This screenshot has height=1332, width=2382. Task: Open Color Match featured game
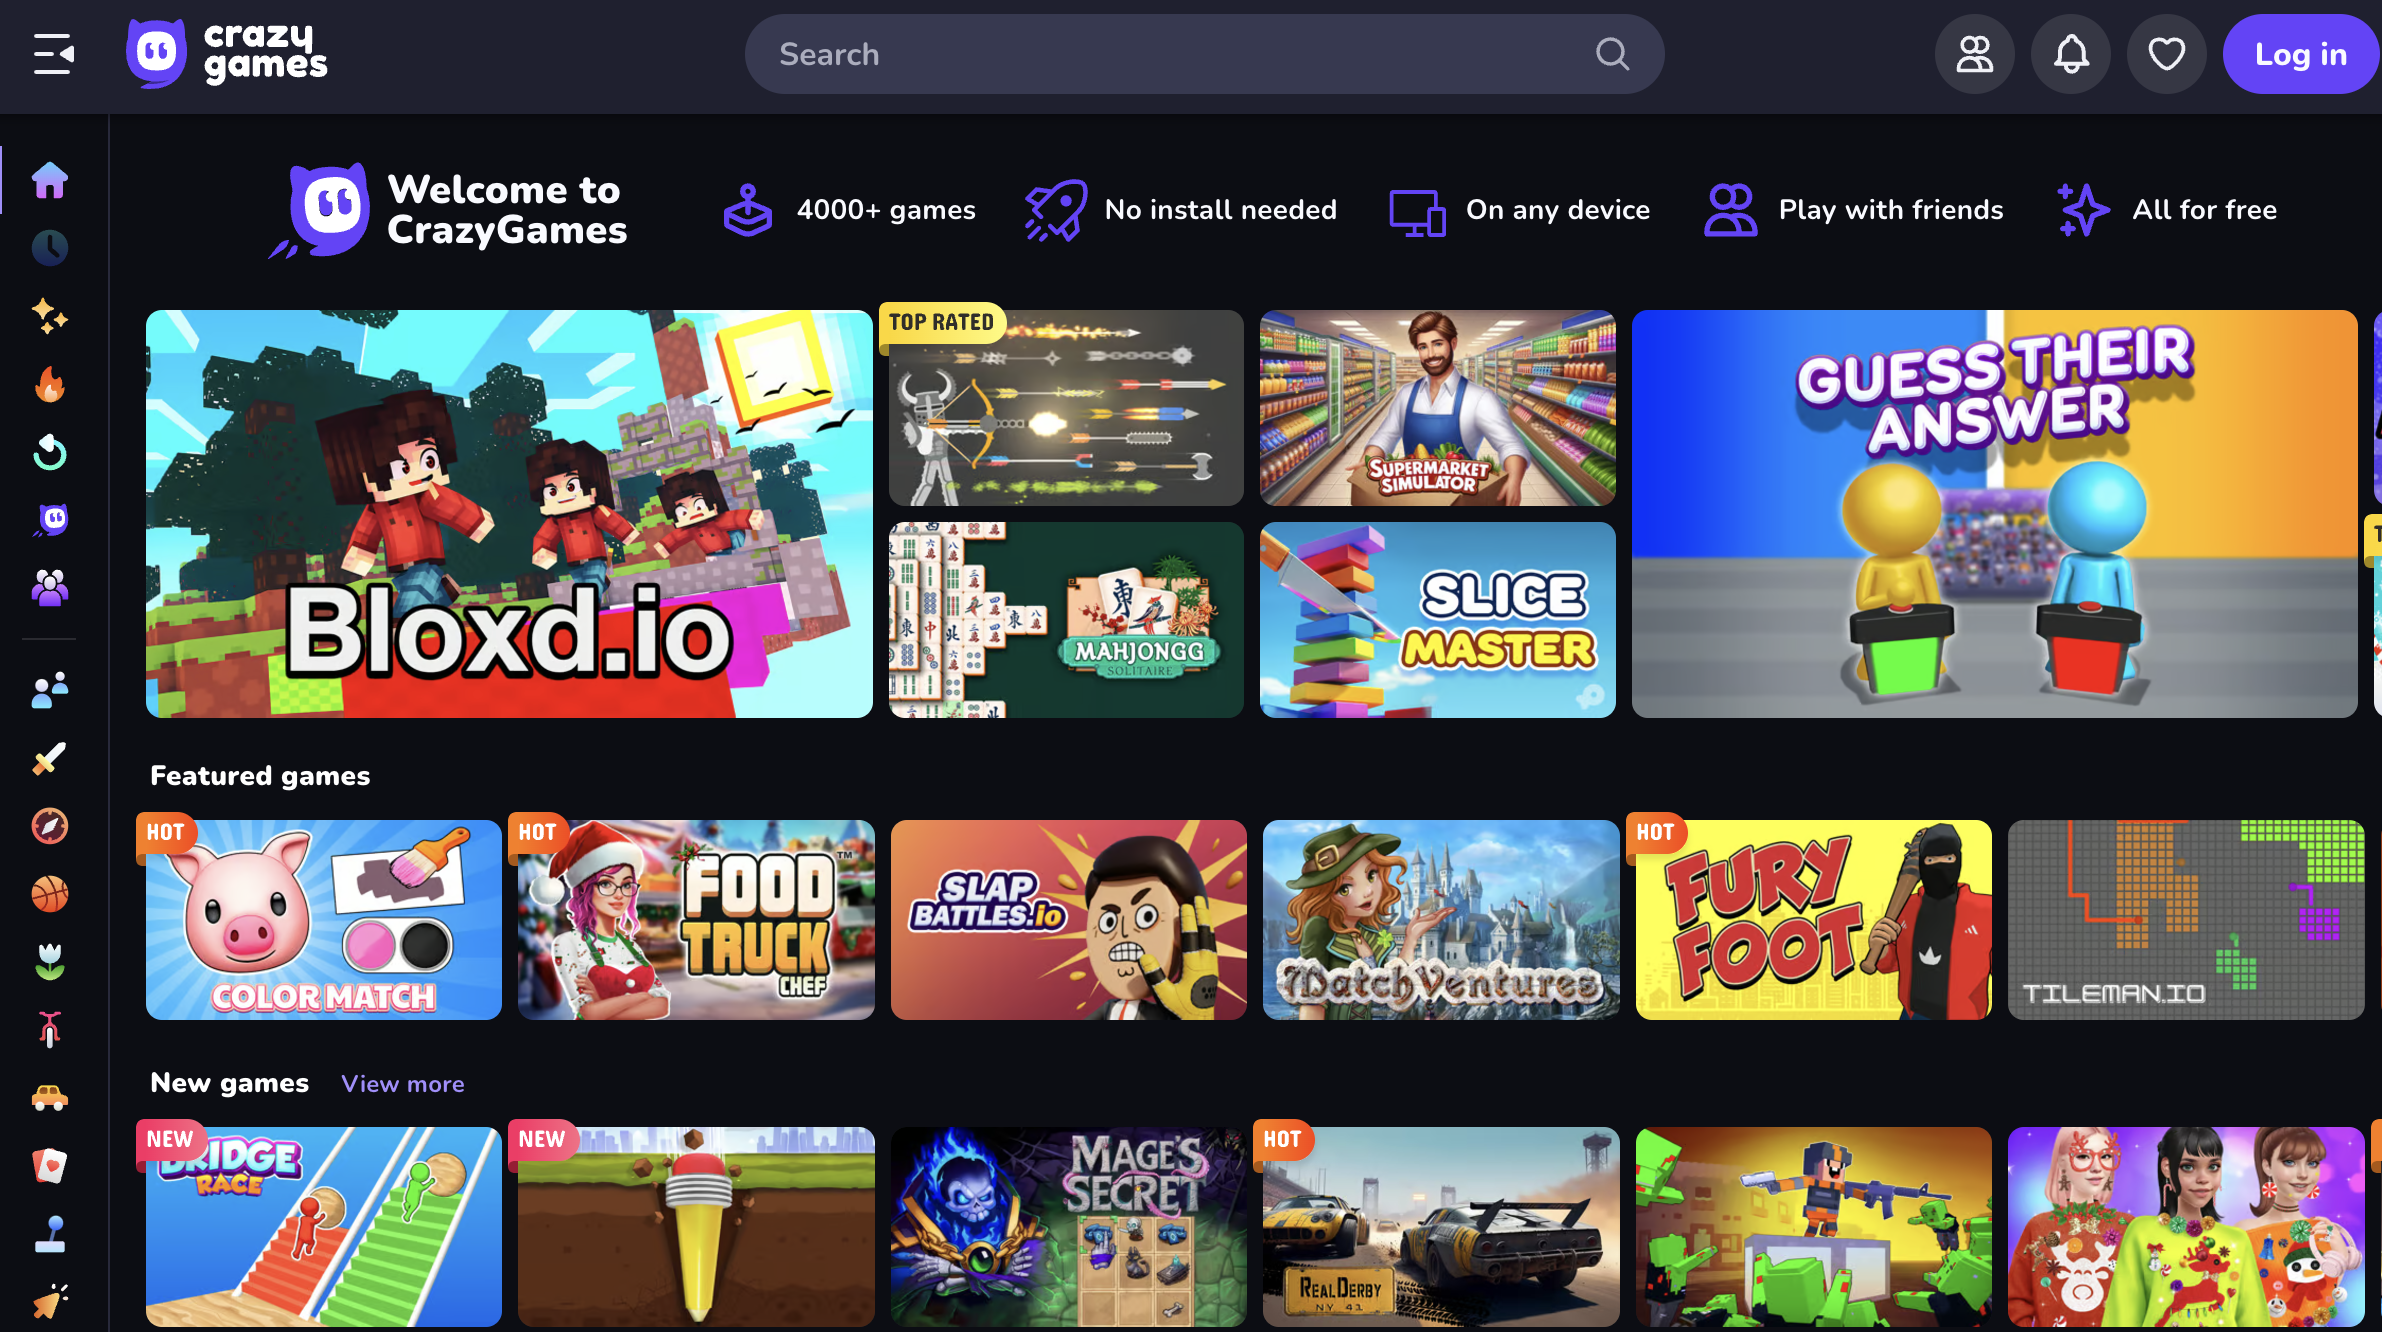(324, 920)
